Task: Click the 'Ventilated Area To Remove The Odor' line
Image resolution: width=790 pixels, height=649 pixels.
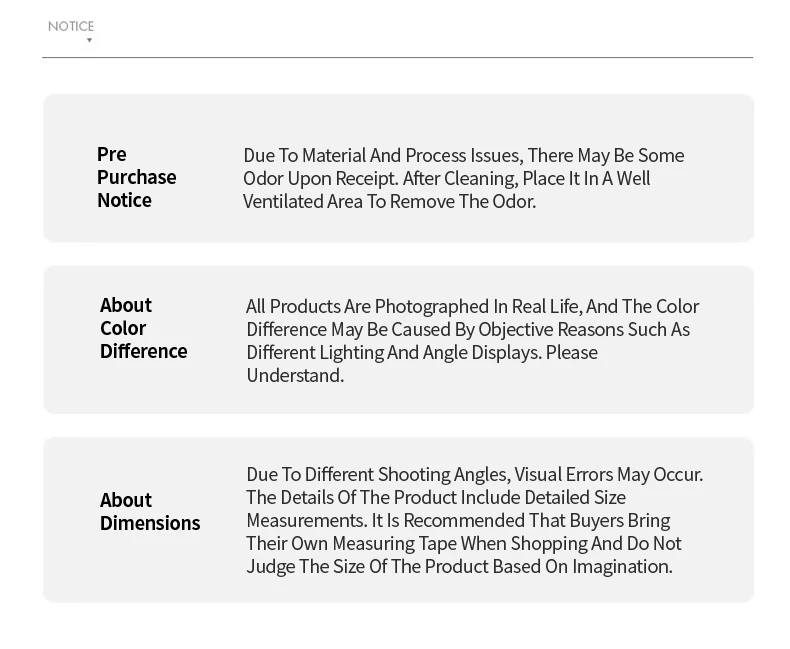Action: pos(389,201)
